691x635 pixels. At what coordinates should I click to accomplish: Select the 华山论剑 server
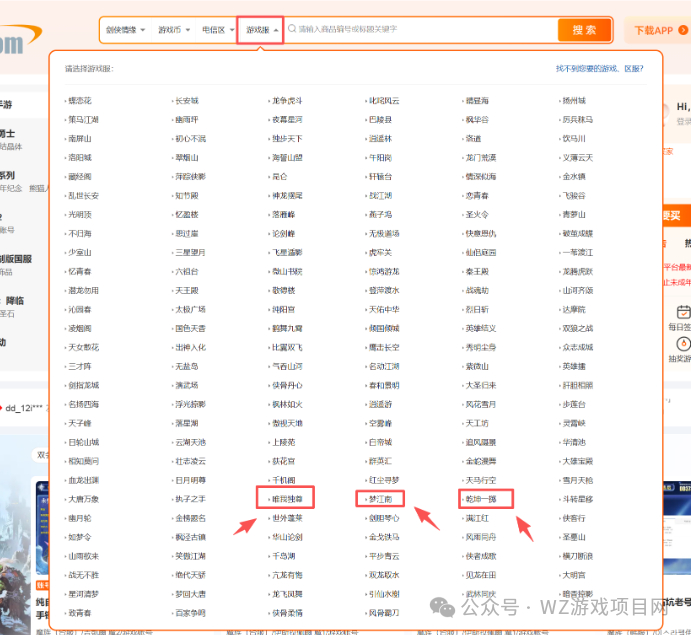(287, 537)
